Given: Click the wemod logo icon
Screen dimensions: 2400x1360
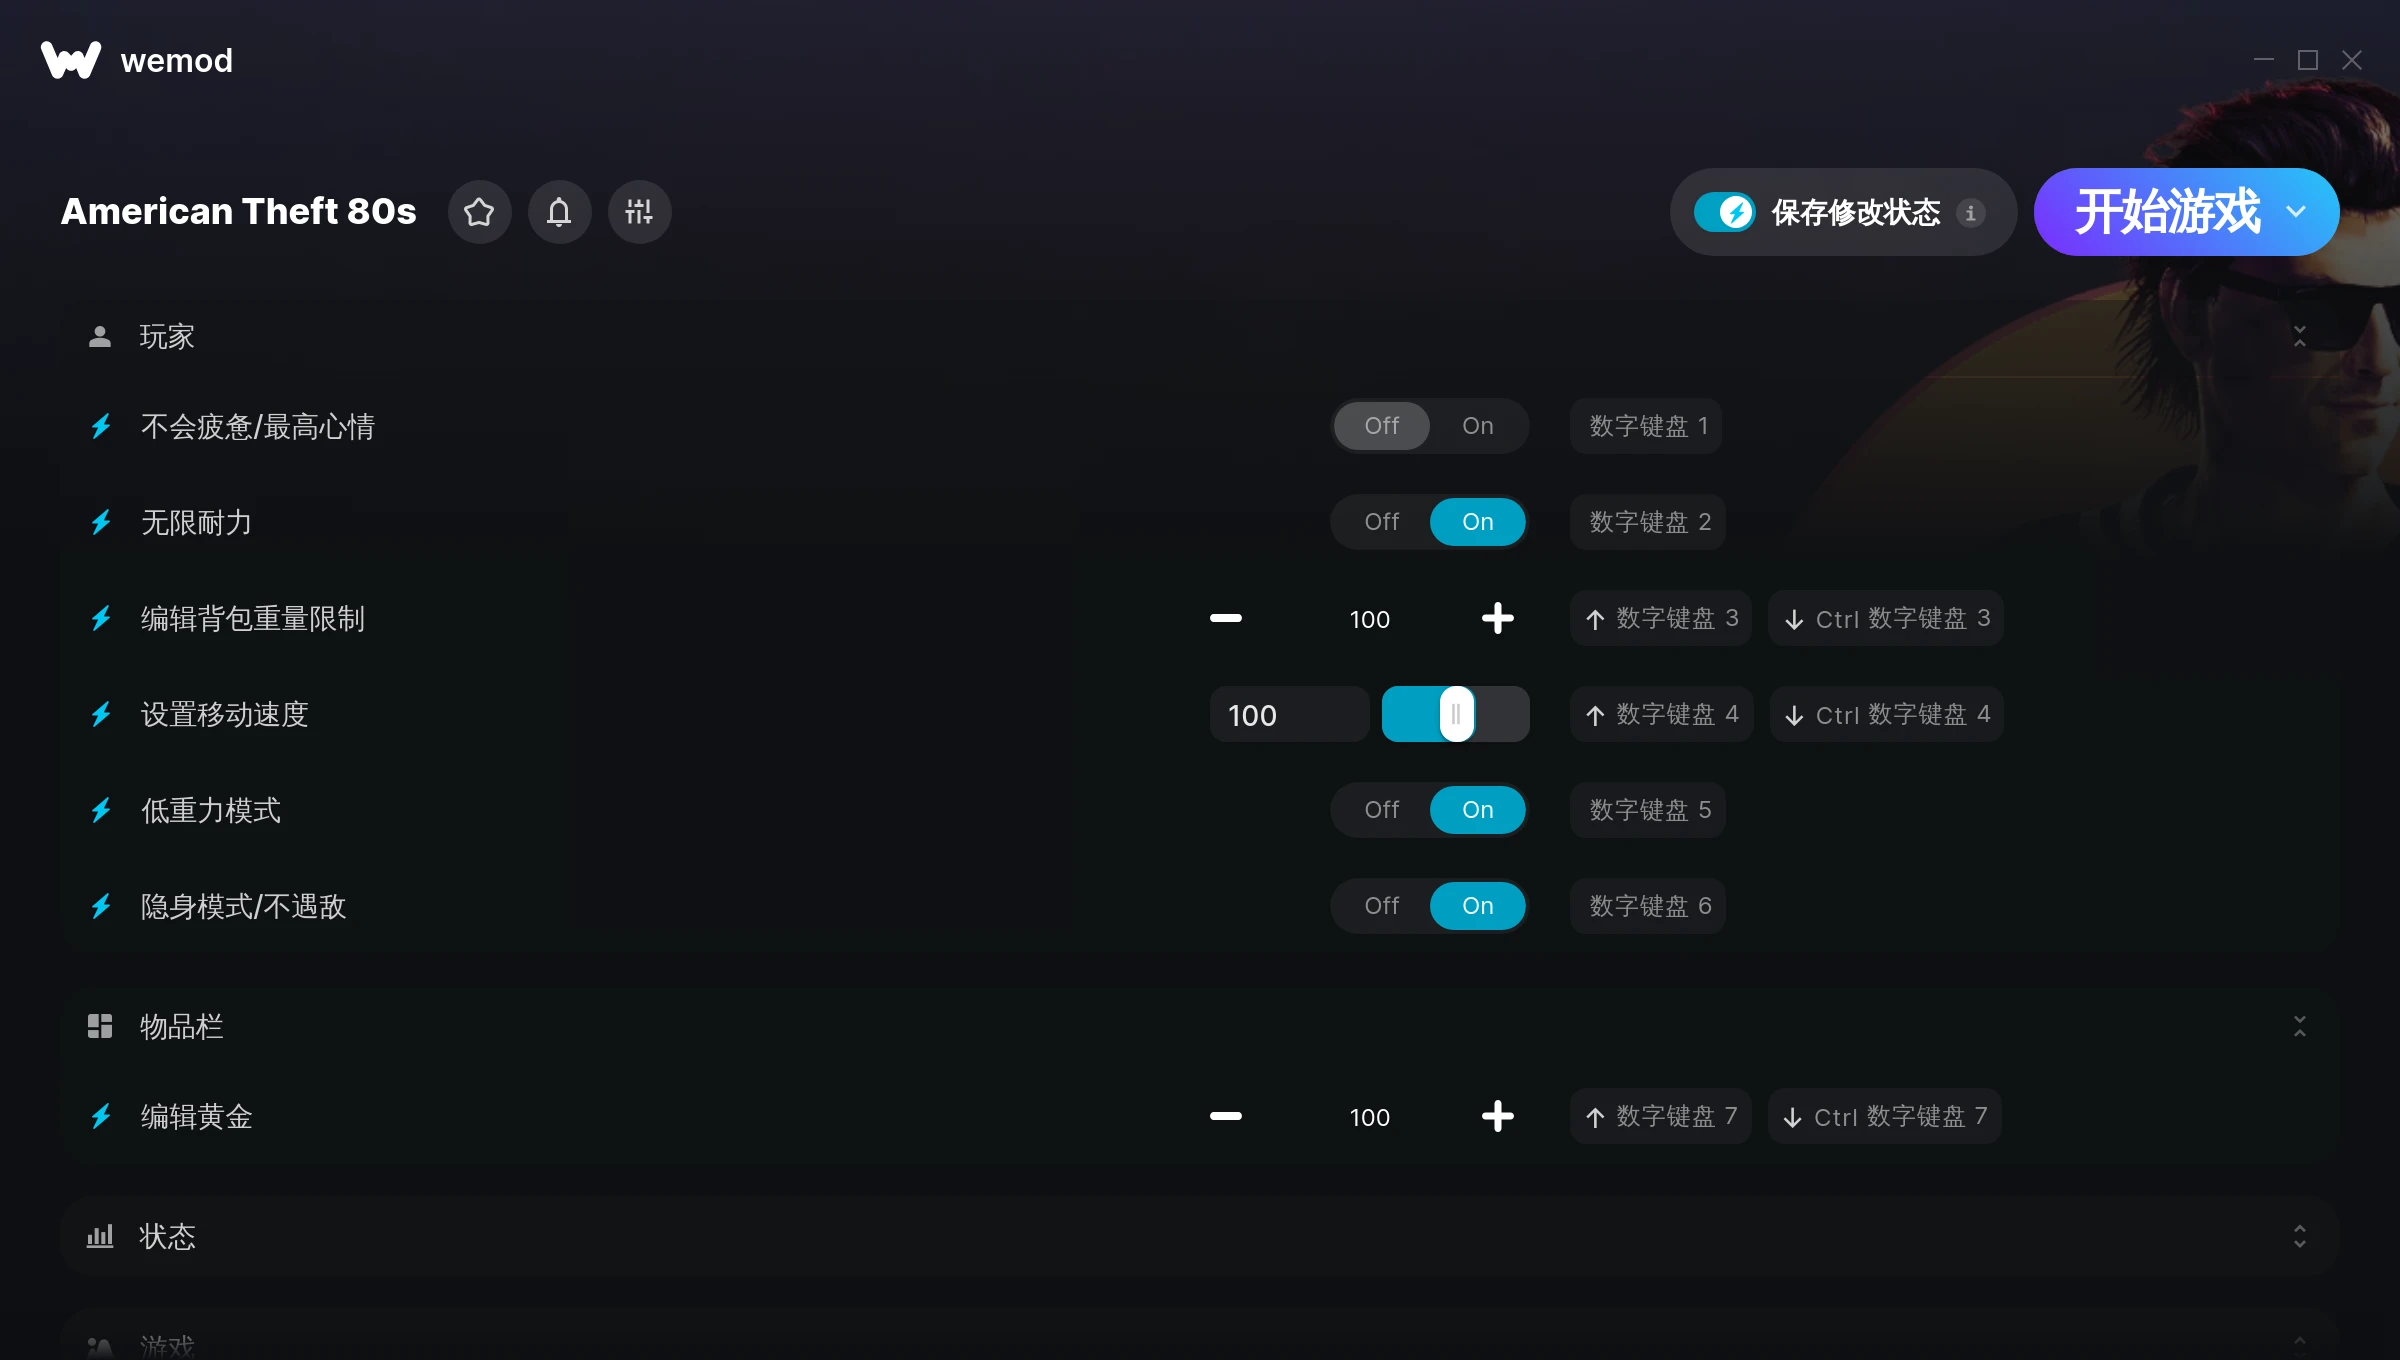Looking at the screenshot, I should 71,60.
